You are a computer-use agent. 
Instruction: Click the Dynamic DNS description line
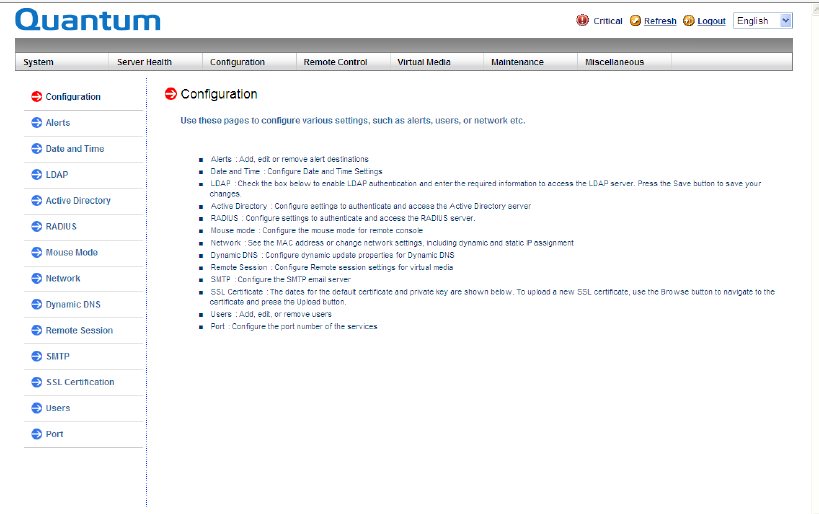tap(332, 255)
